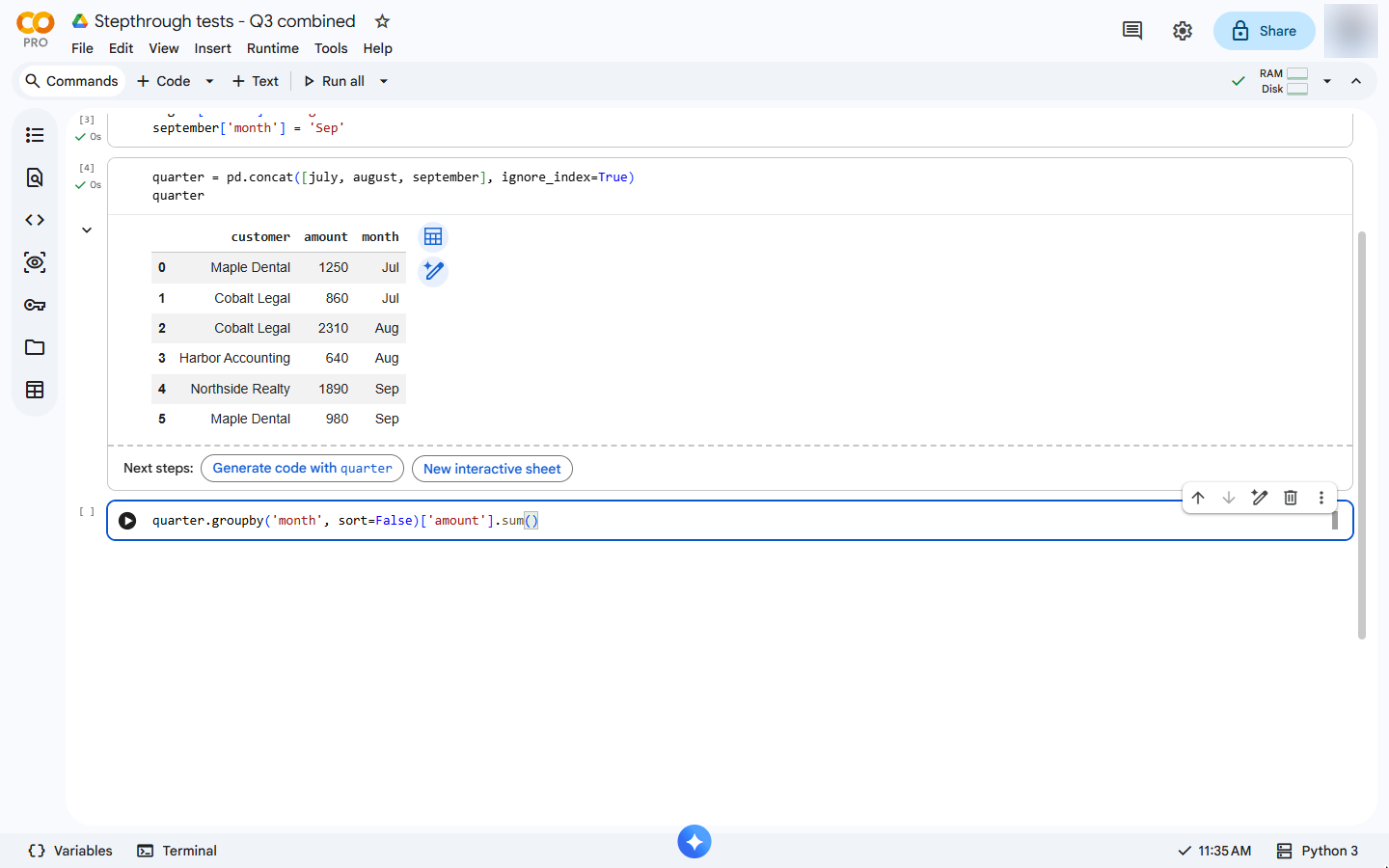
Task: Open Find and replace in sidebar
Action: 35,178
